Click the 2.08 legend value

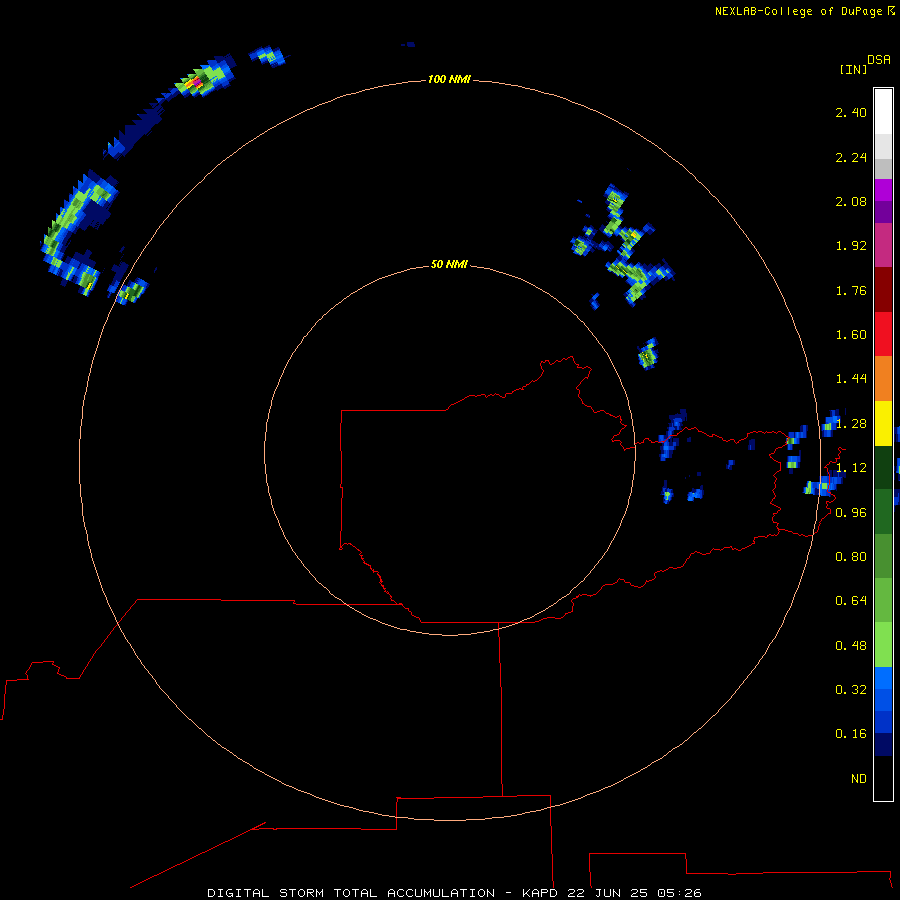point(851,201)
